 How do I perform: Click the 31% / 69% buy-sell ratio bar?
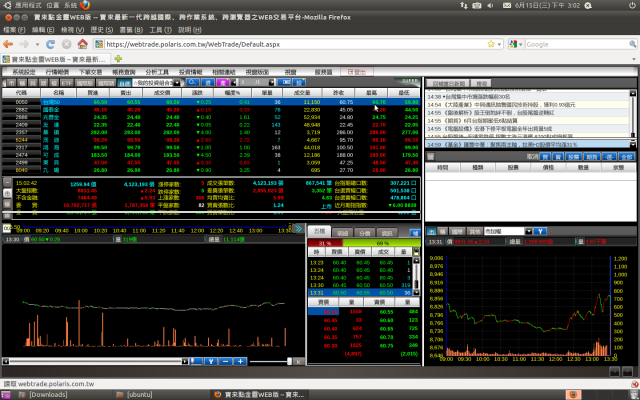[x=364, y=243]
